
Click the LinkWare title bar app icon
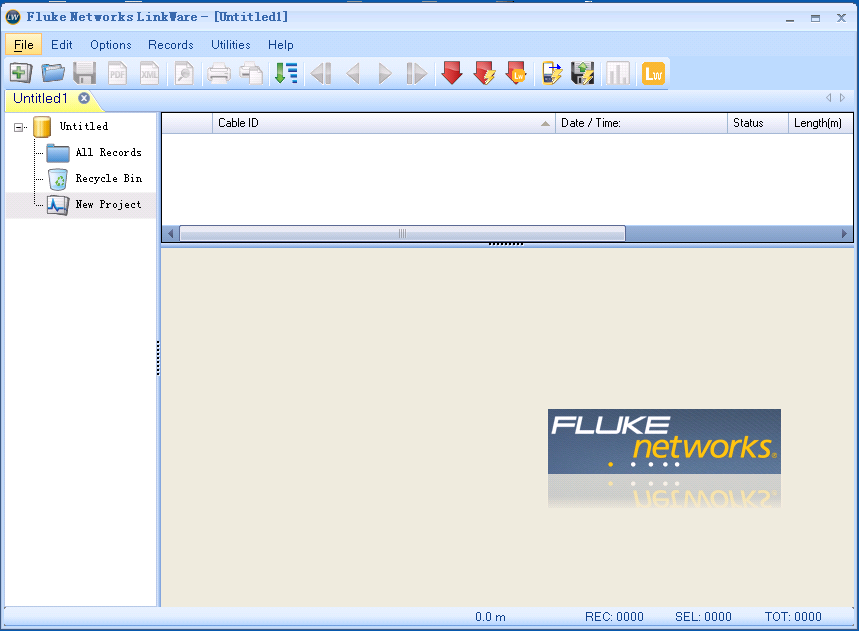13,17
